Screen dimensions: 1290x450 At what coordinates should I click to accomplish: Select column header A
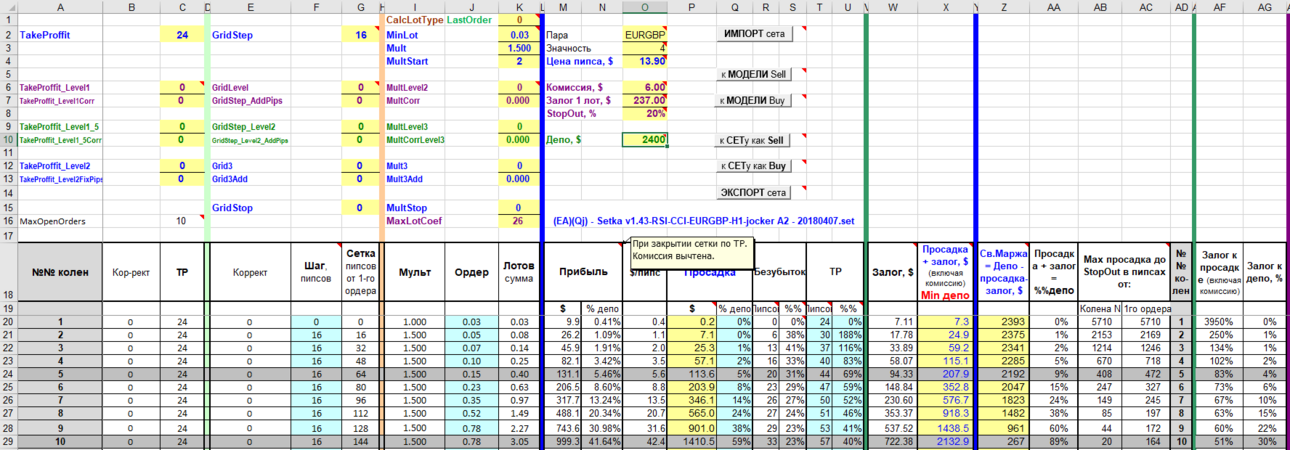click(x=60, y=7)
